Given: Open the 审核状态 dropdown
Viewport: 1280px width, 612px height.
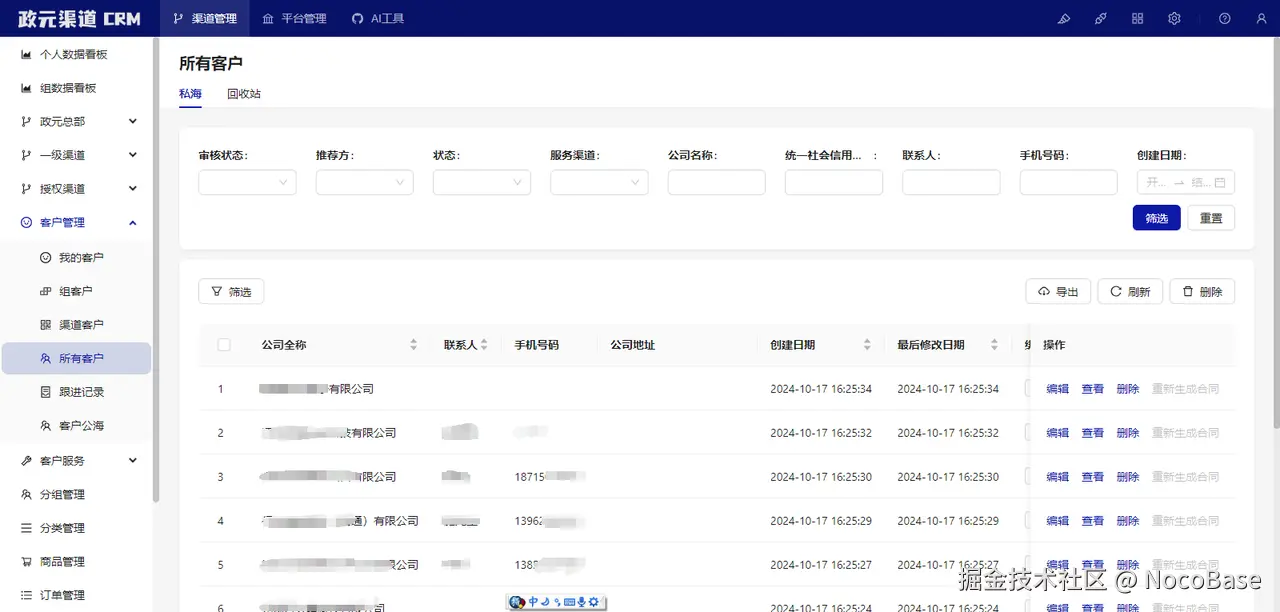Looking at the screenshot, I should click(247, 182).
